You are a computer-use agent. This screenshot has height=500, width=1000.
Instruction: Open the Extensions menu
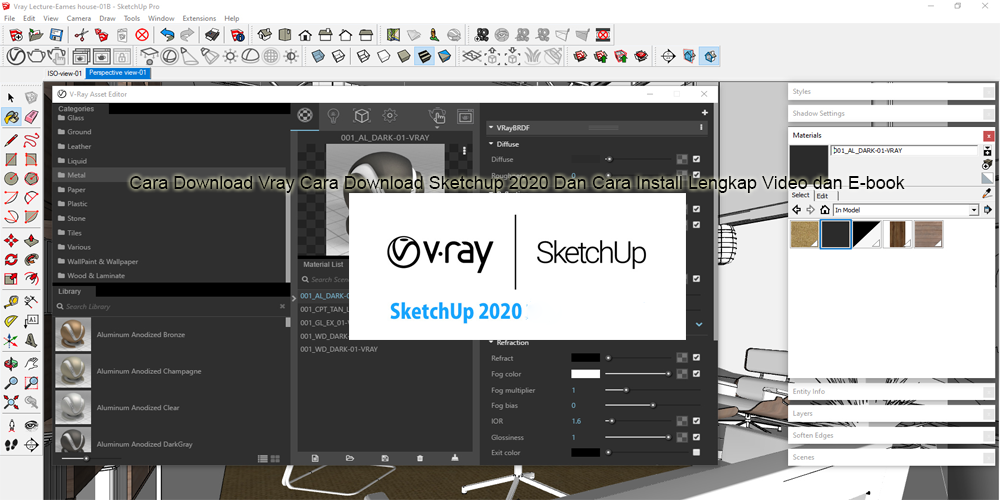tap(198, 18)
